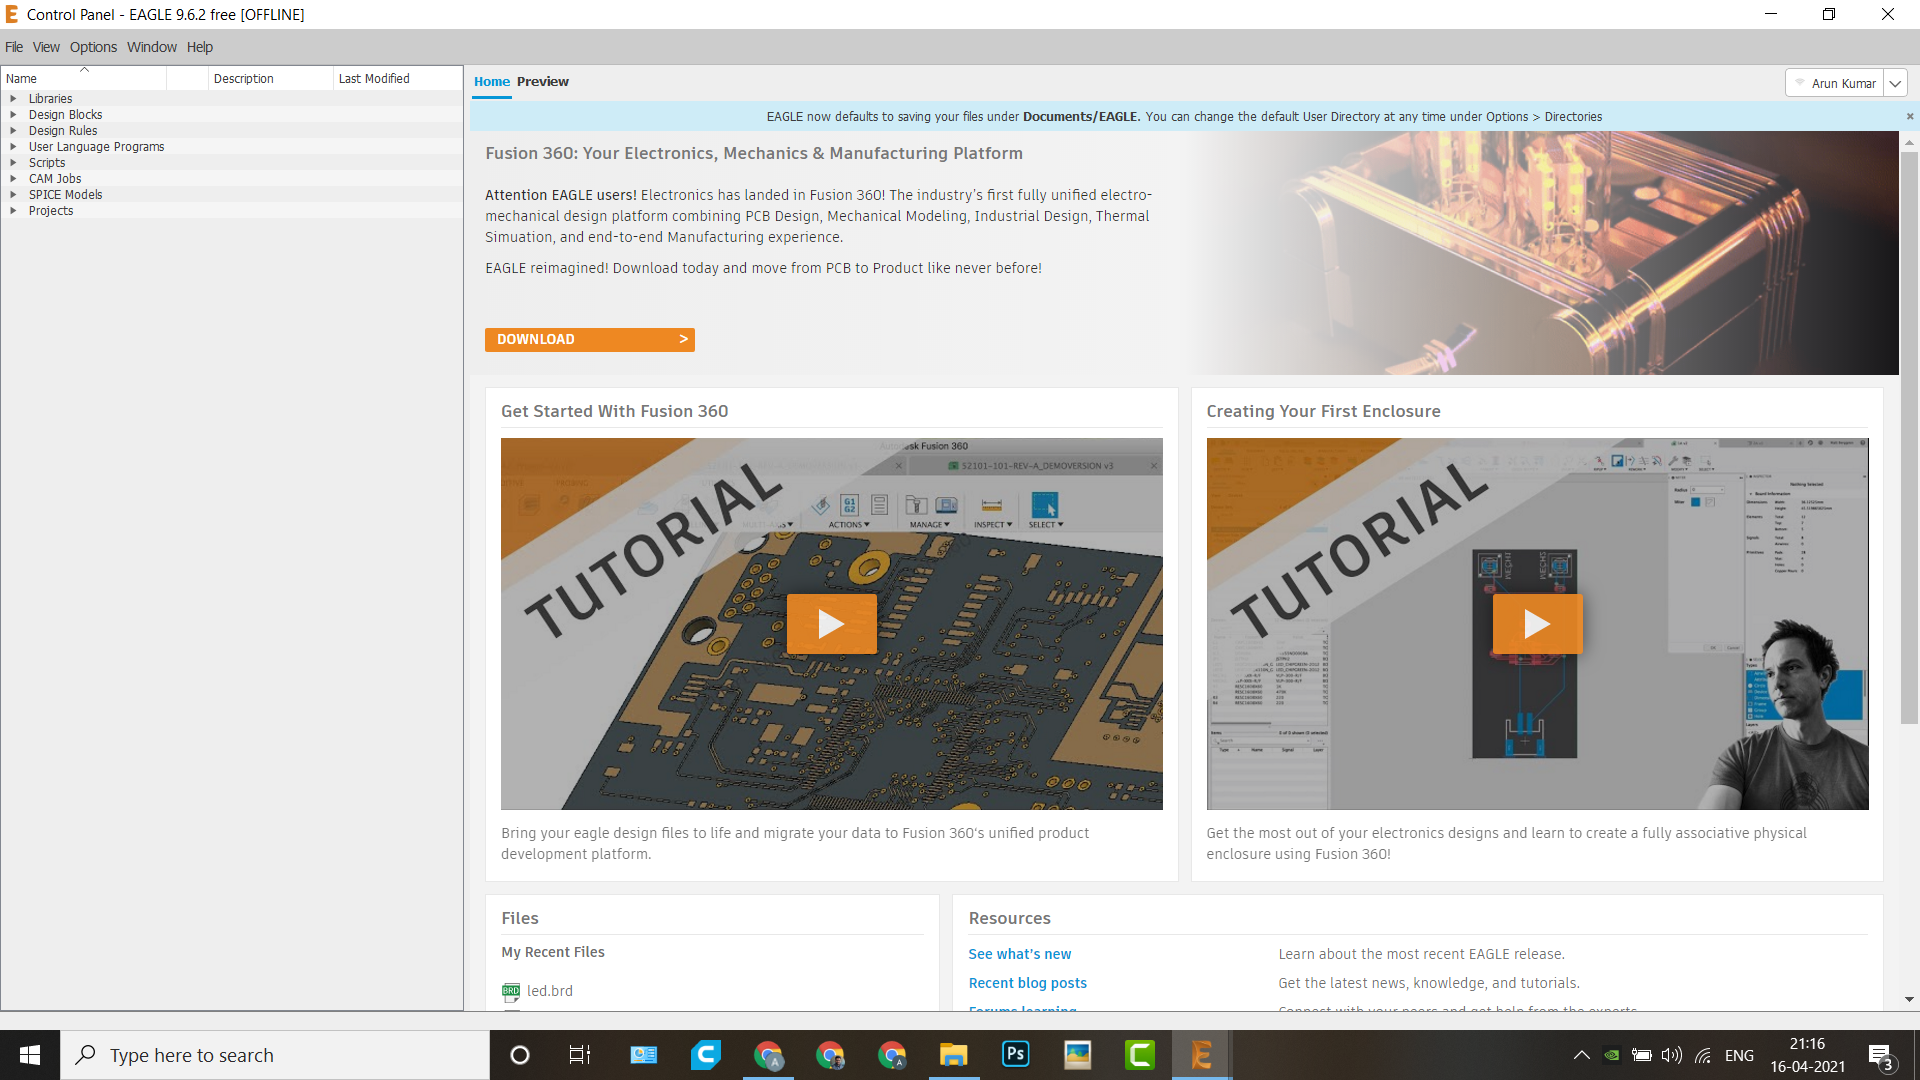Select the CAM Jobs tree item
1920x1080 pixels.
[55, 179]
